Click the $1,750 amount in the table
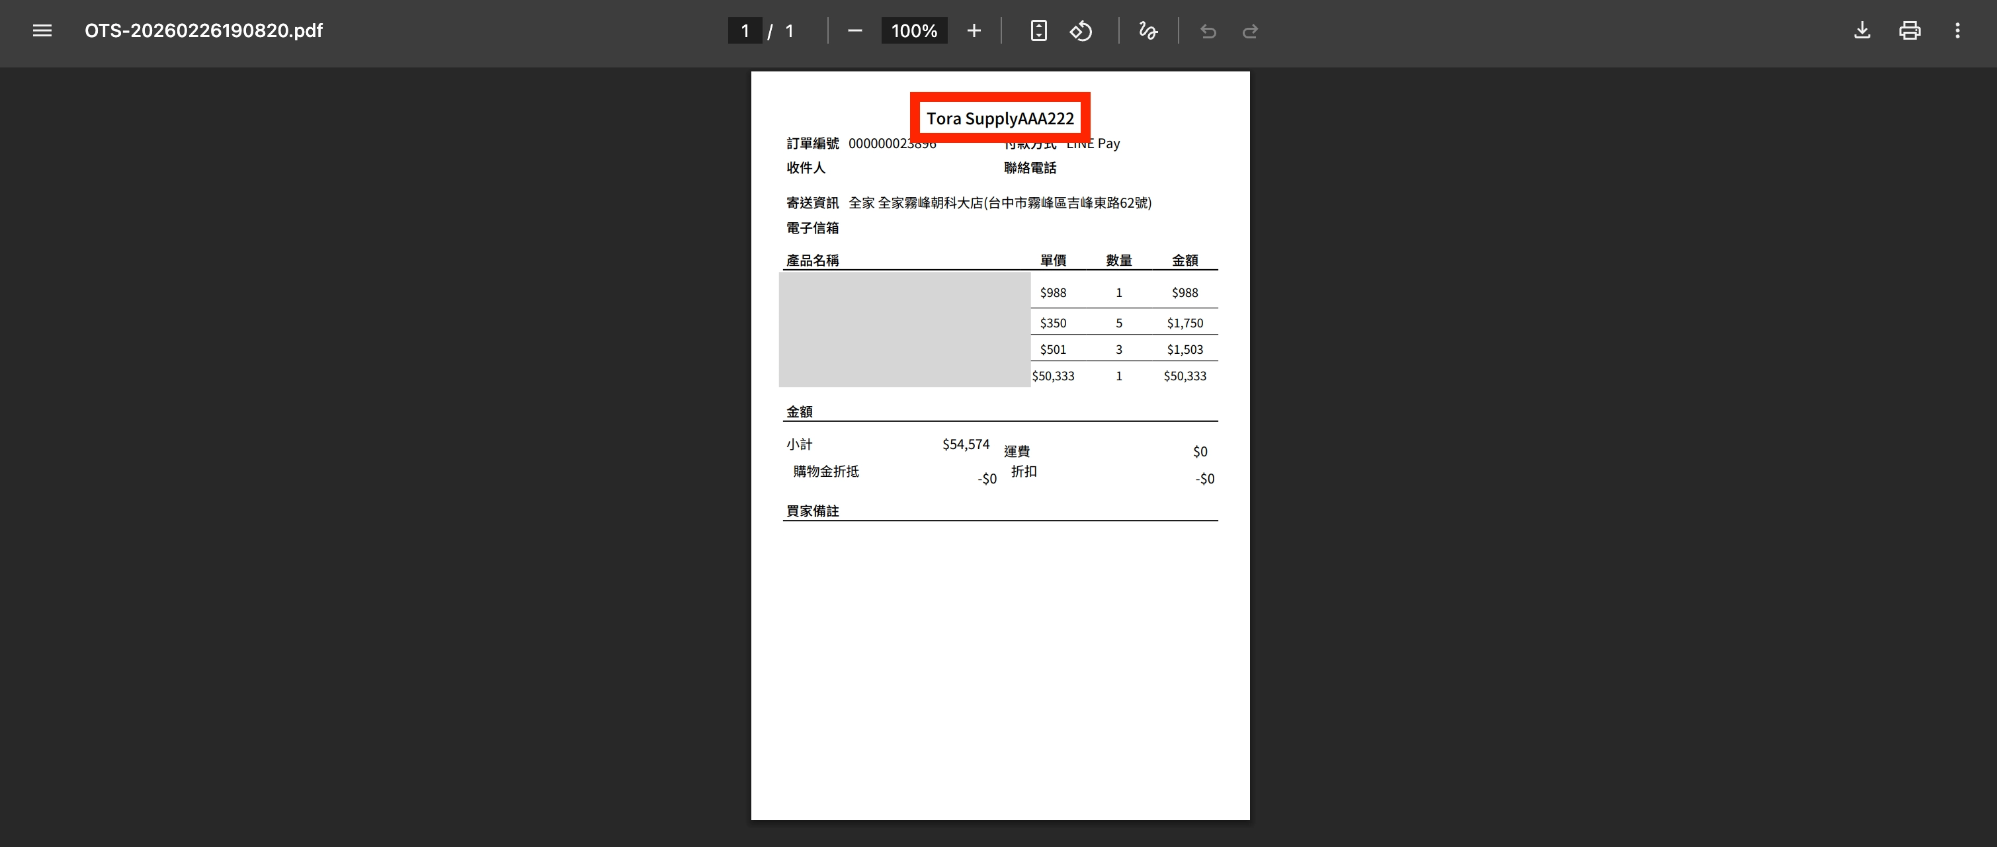Image resolution: width=1997 pixels, height=847 pixels. point(1185,323)
